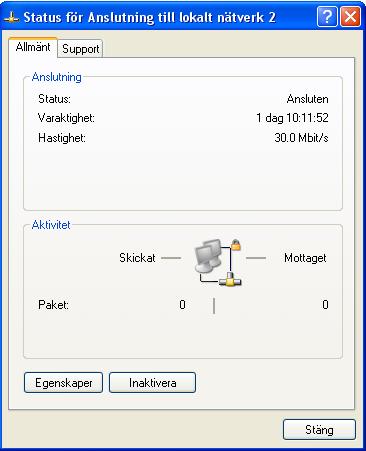This screenshot has width=366, height=451.
Task: Click the Ansluten status value
Action: click(307, 99)
